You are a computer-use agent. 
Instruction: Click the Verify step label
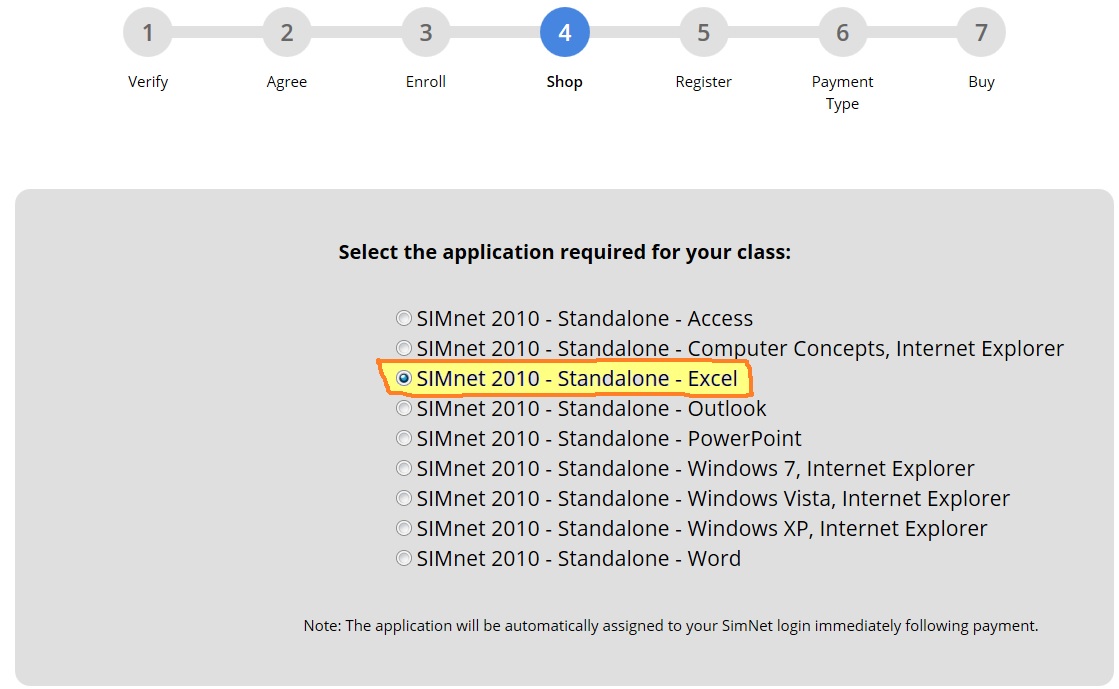coord(148,82)
